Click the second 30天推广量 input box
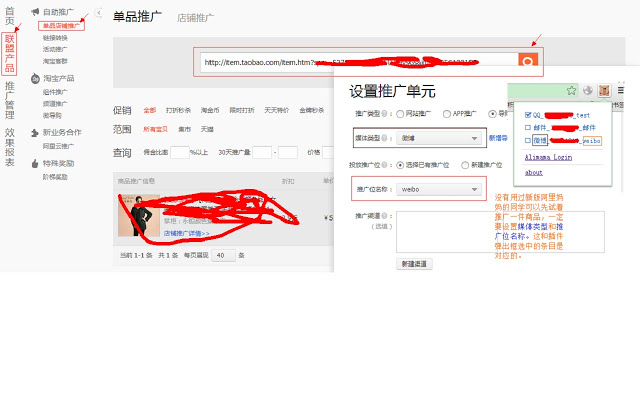The height and width of the screenshot is (400, 640). coord(288,152)
